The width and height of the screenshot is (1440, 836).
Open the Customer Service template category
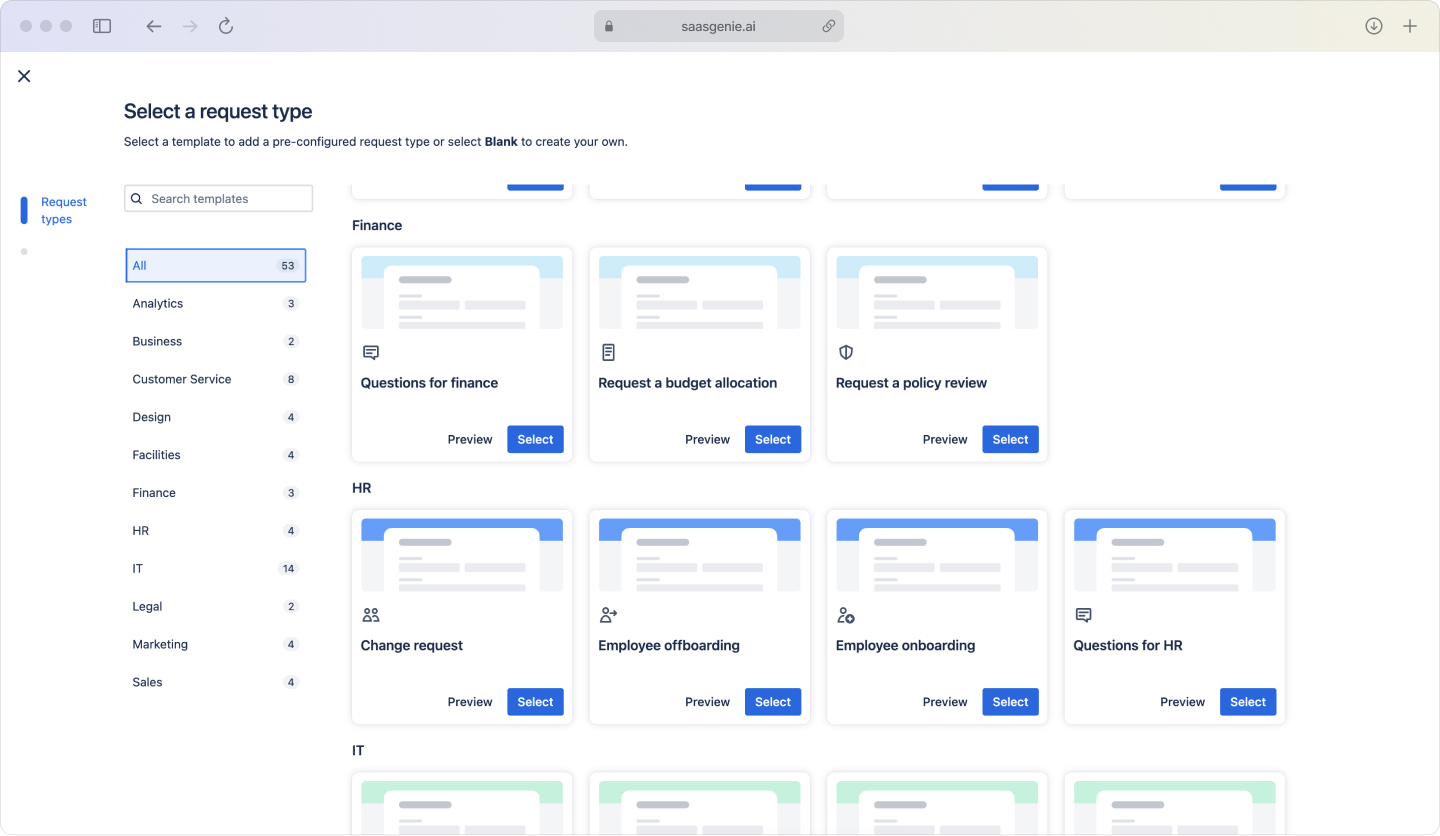181,379
